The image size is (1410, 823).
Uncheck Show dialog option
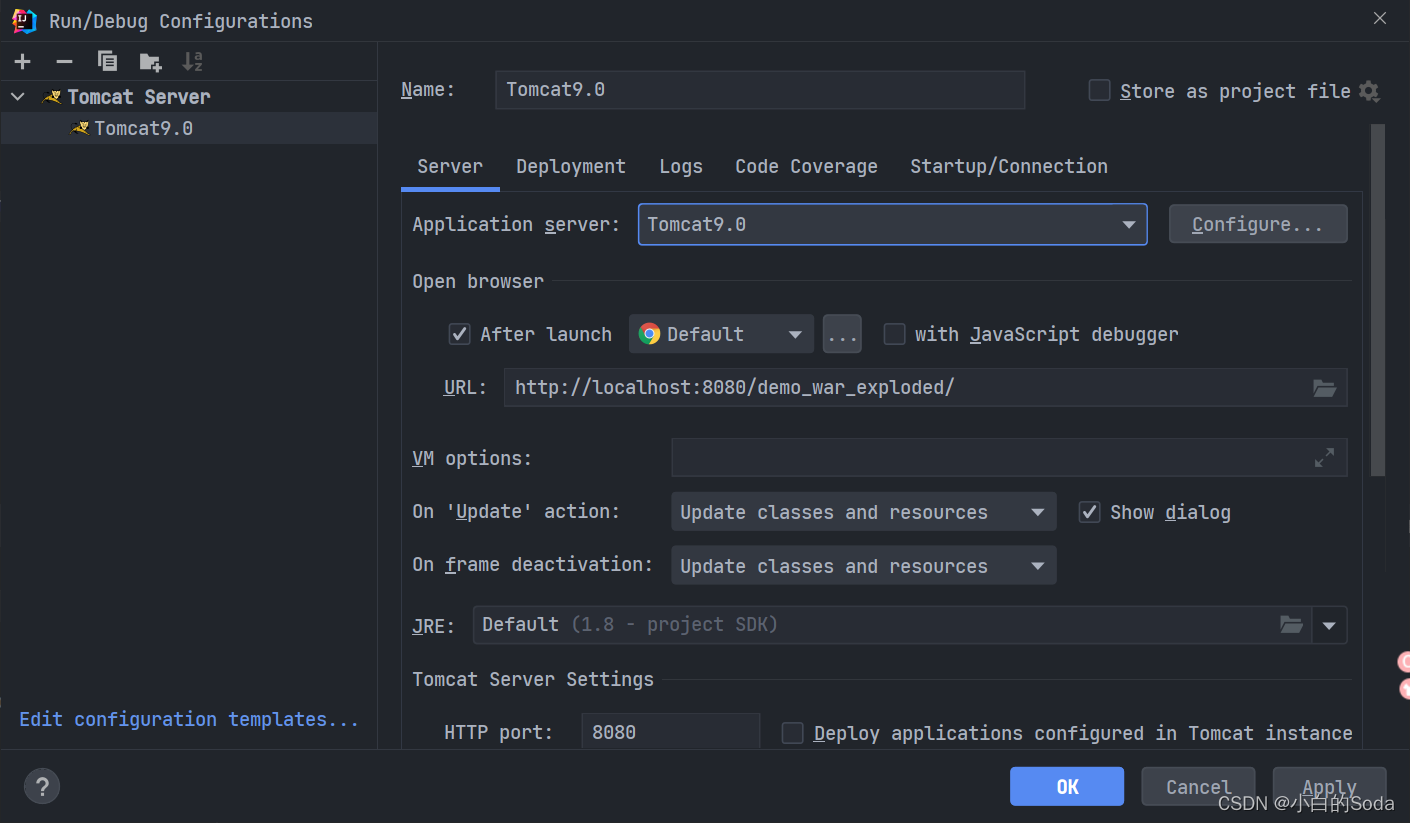pyautogui.click(x=1089, y=512)
